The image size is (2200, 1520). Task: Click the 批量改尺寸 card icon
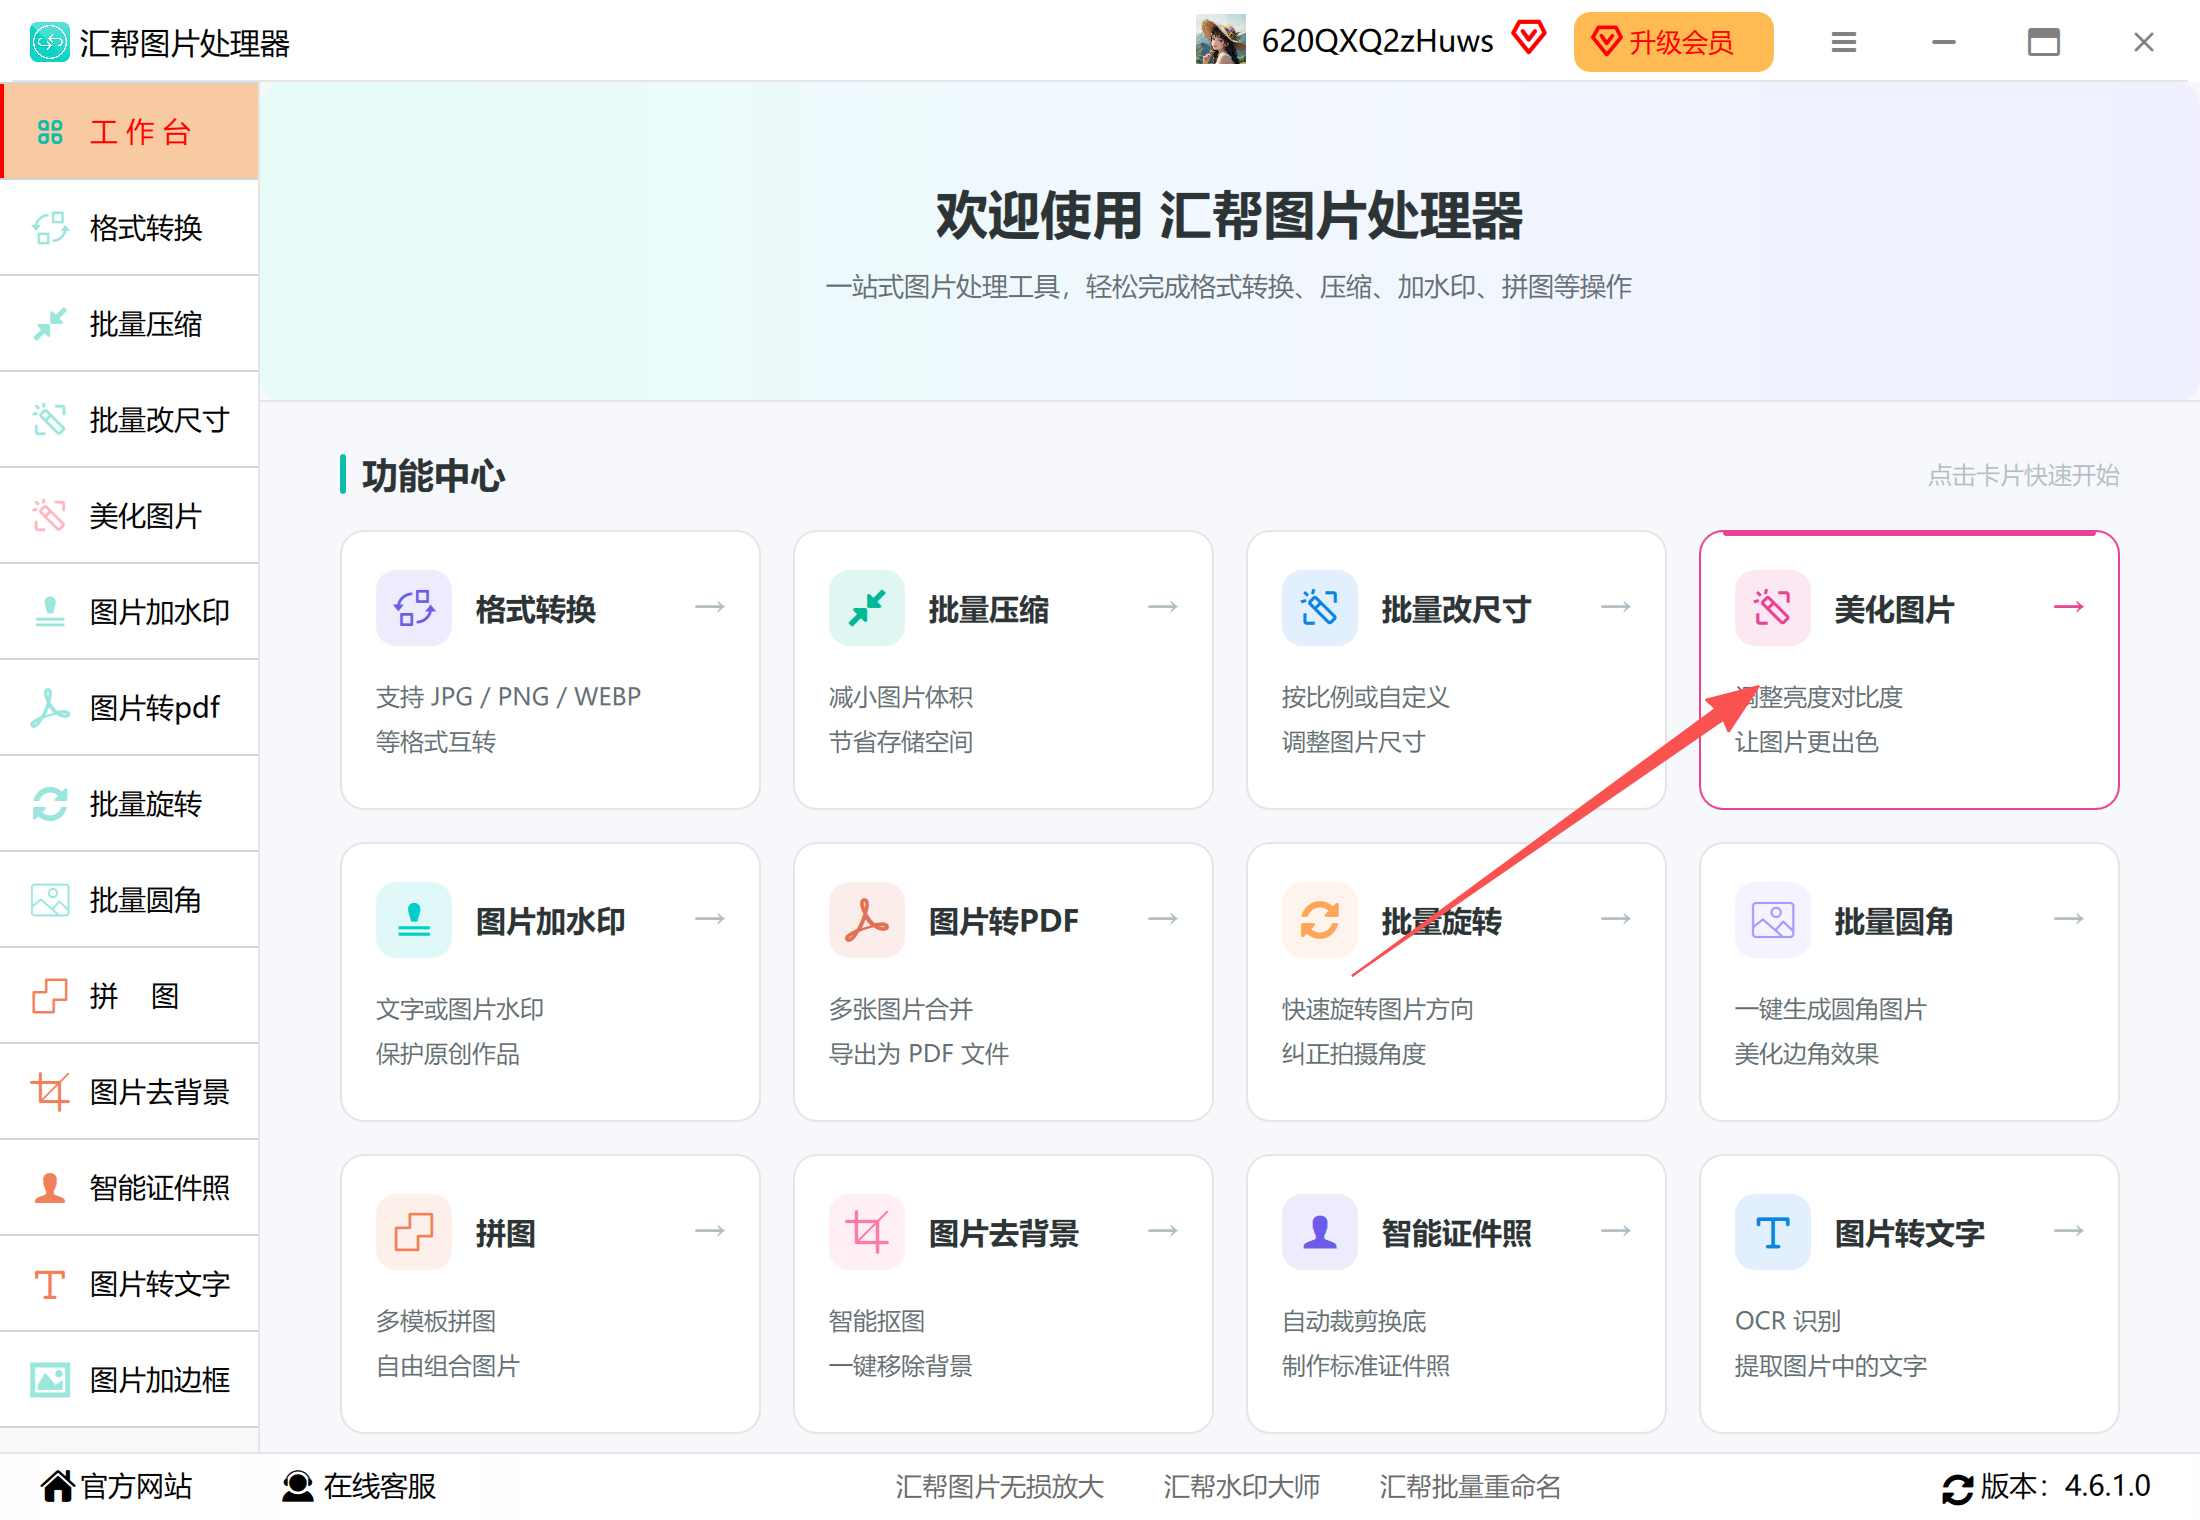click(1320, 608)
